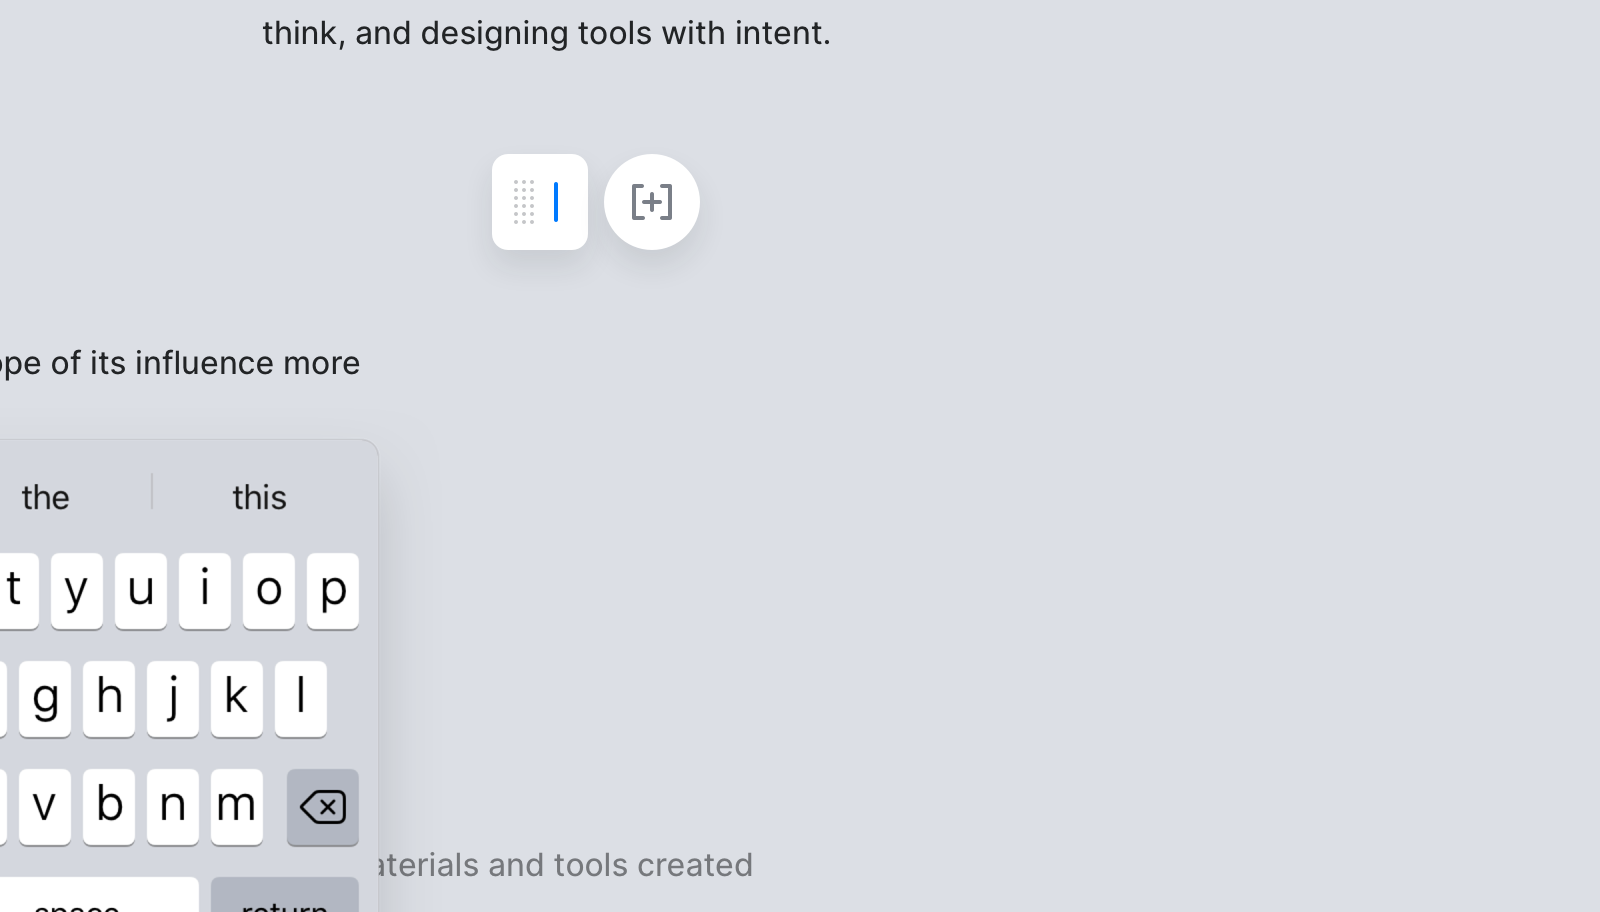Viewport: 1600px width, 912px height.
Task: Pick the 'the' predictive suggestion
Action: 46,497
